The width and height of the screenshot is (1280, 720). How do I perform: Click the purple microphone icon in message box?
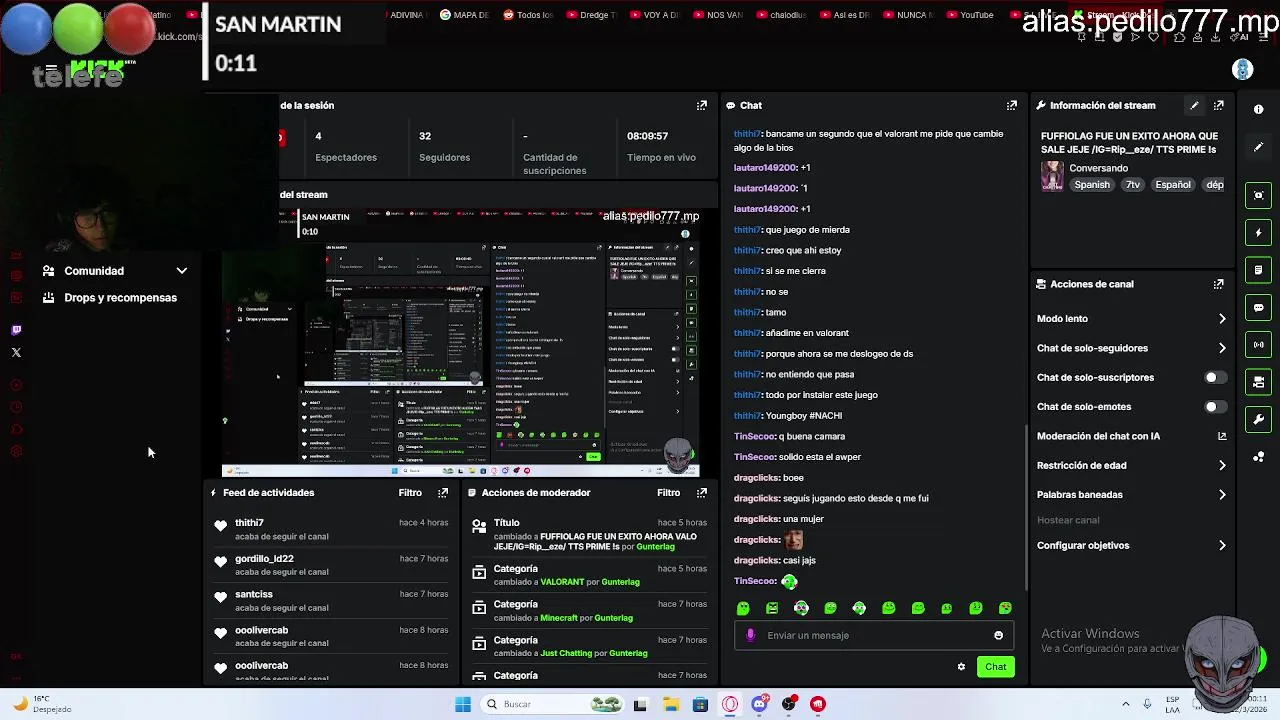(751, 635)
